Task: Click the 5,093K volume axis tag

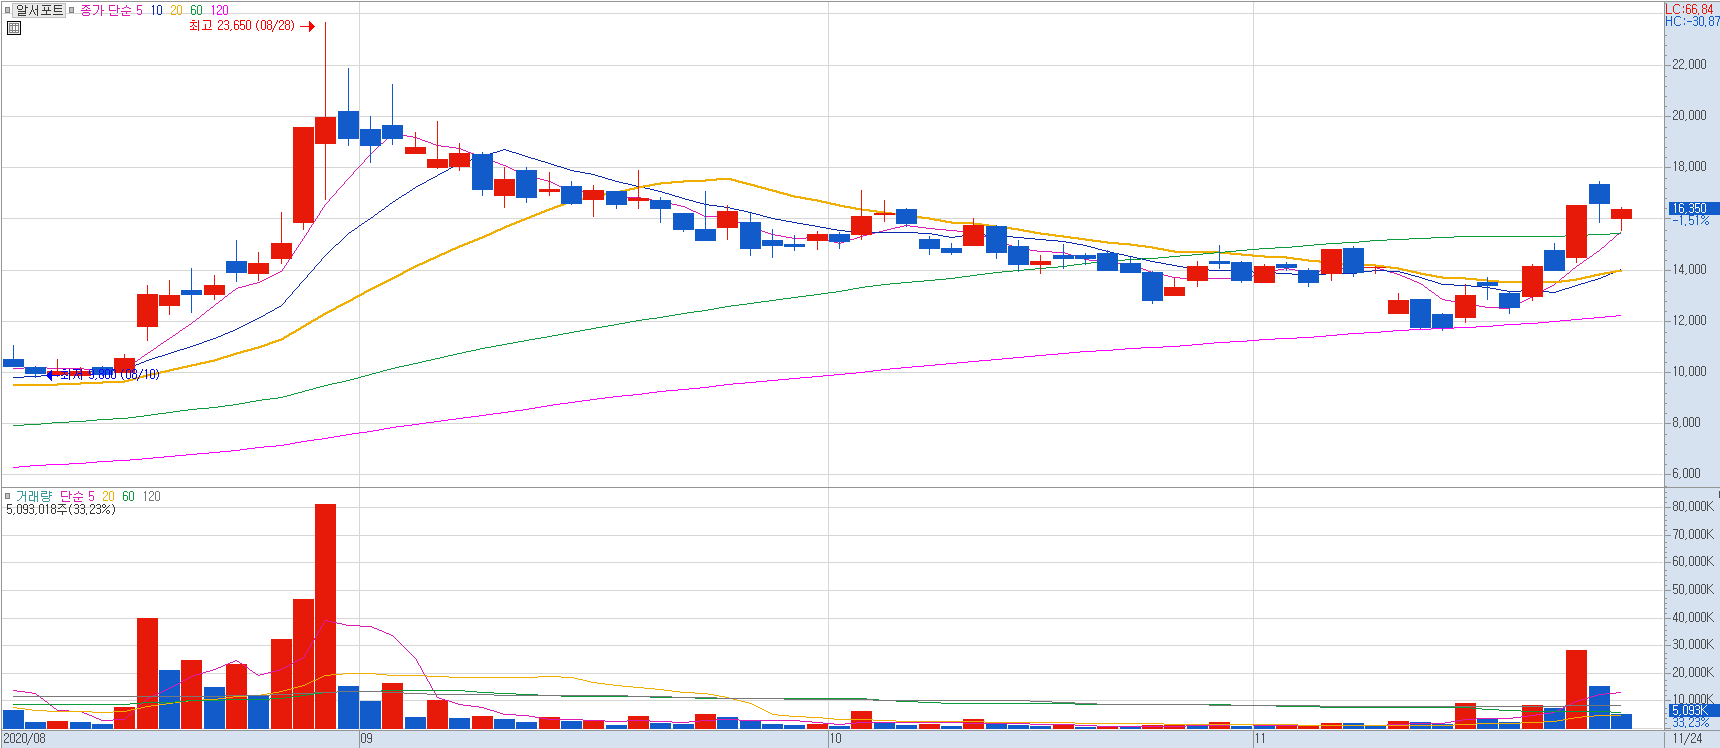Action: tap(1692, 710)
